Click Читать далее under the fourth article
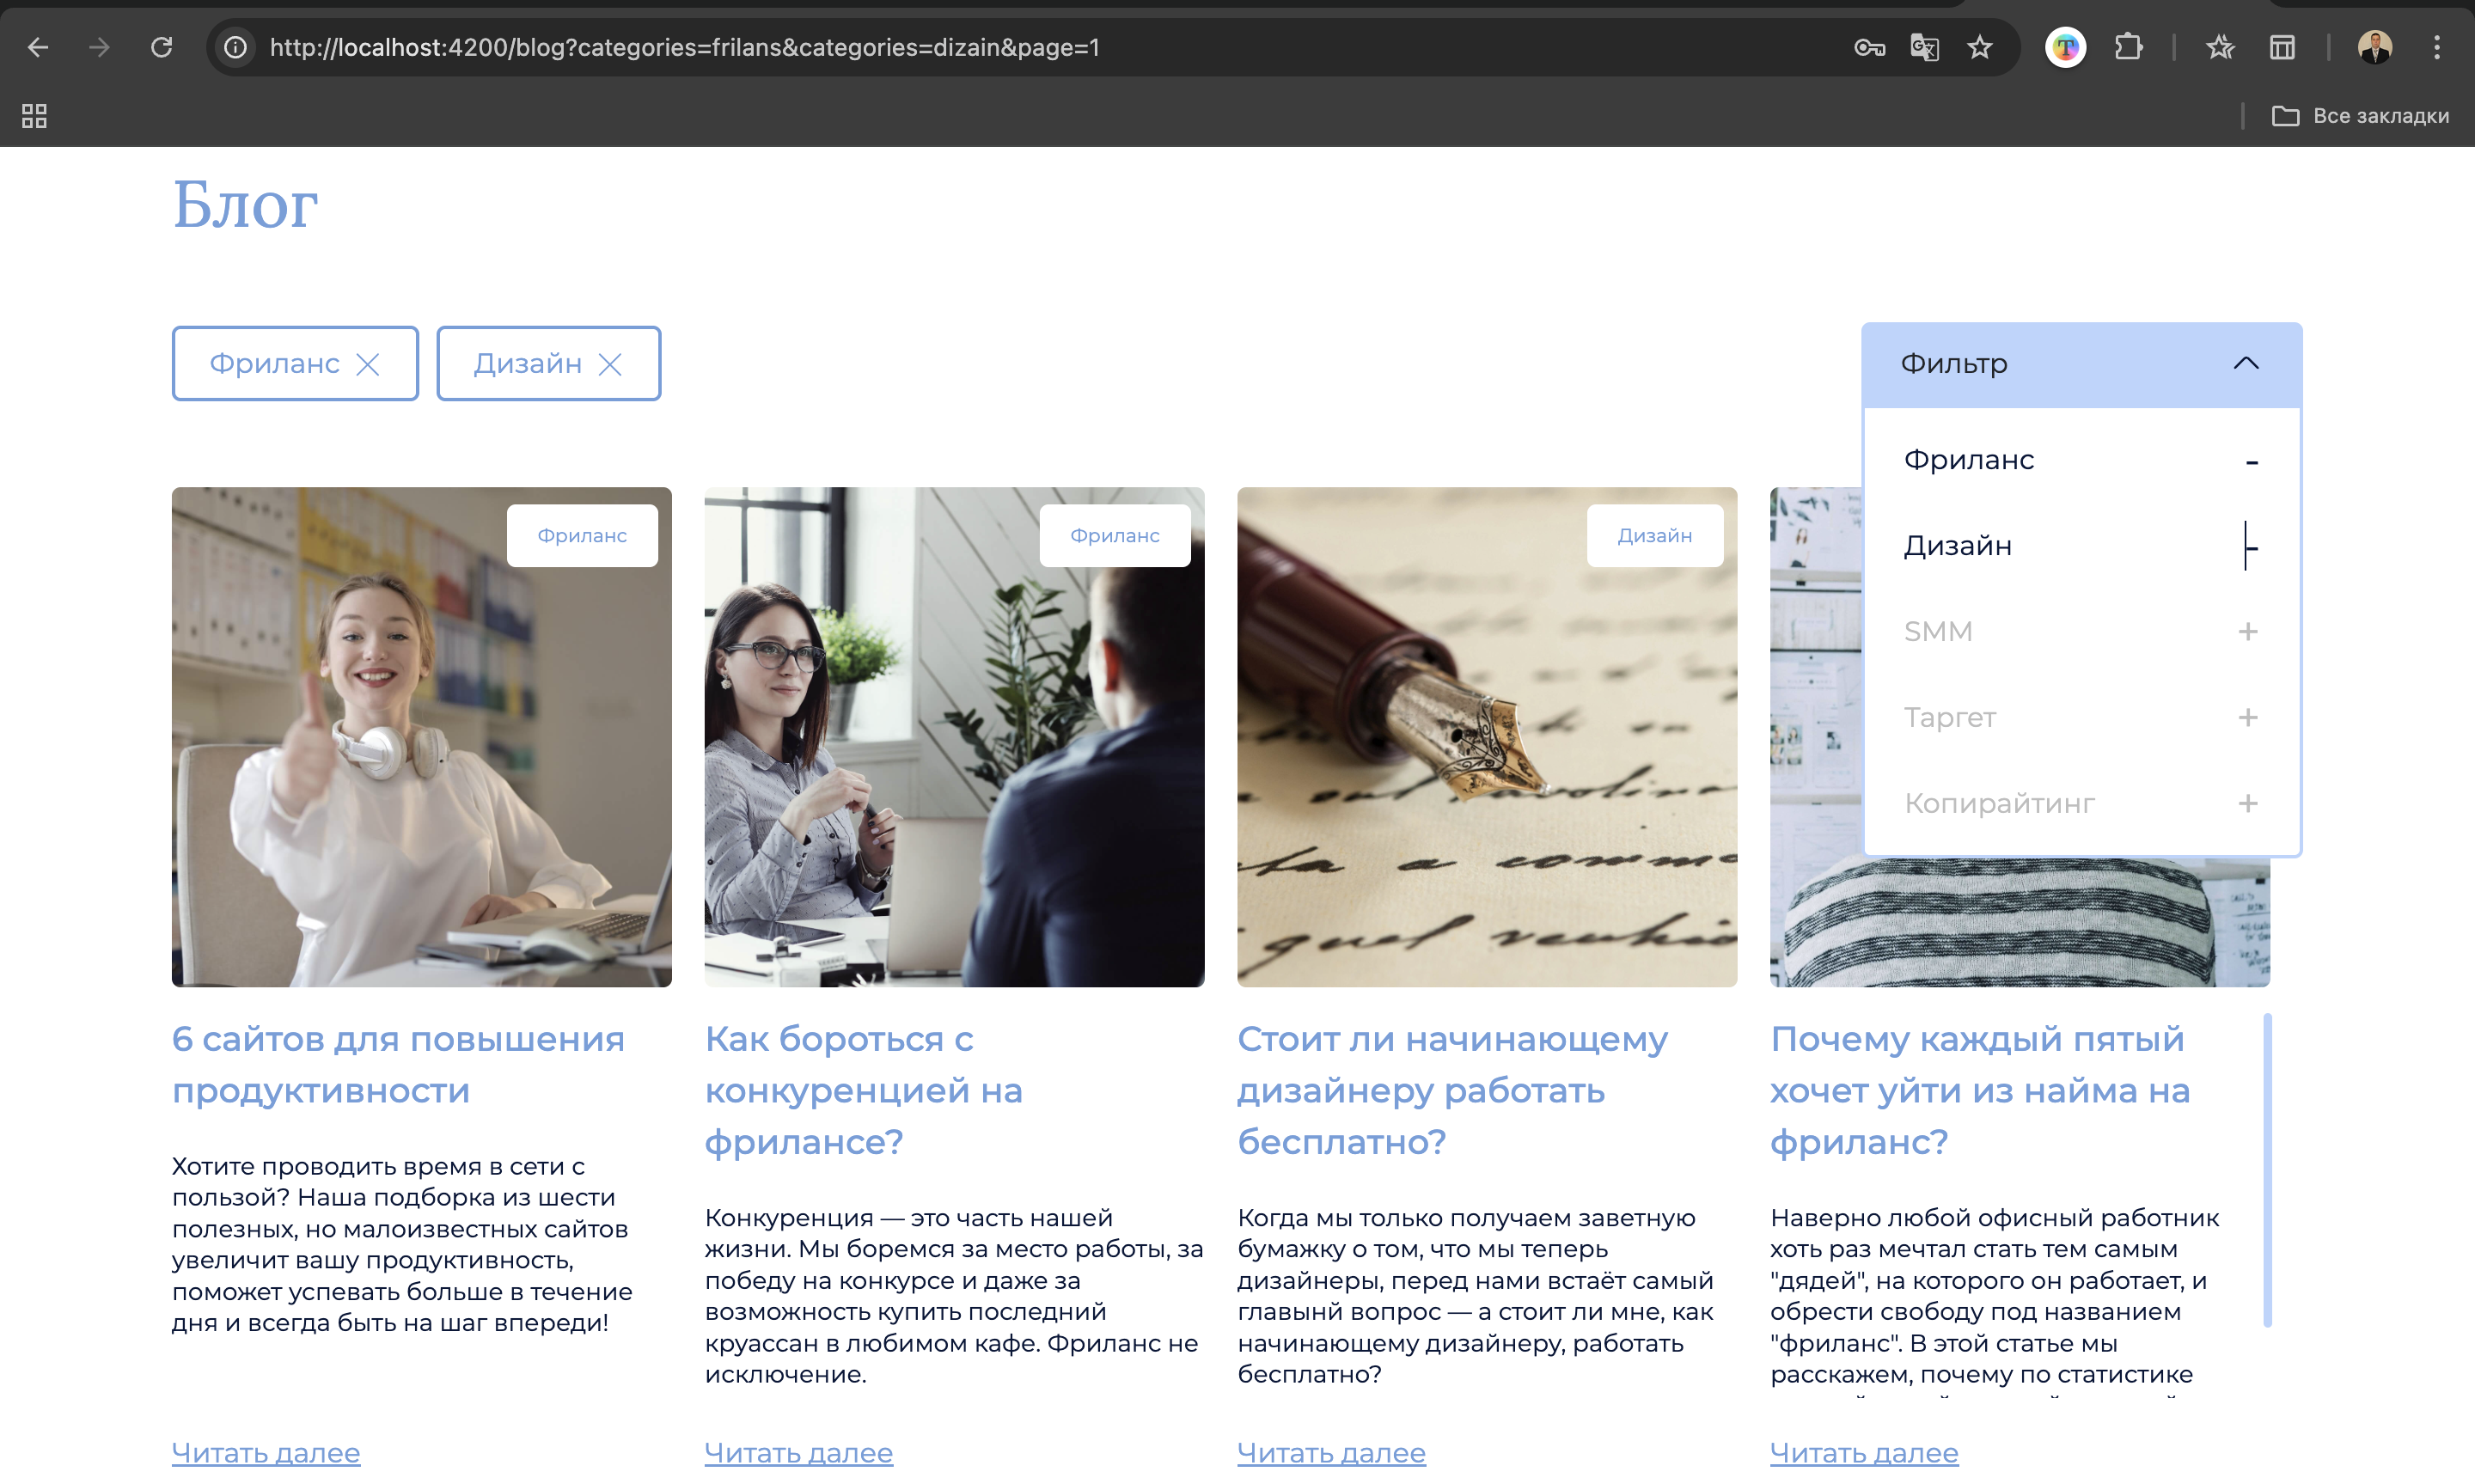The height and width of the screenshot is (1484, 2475). point(1865,1453)
